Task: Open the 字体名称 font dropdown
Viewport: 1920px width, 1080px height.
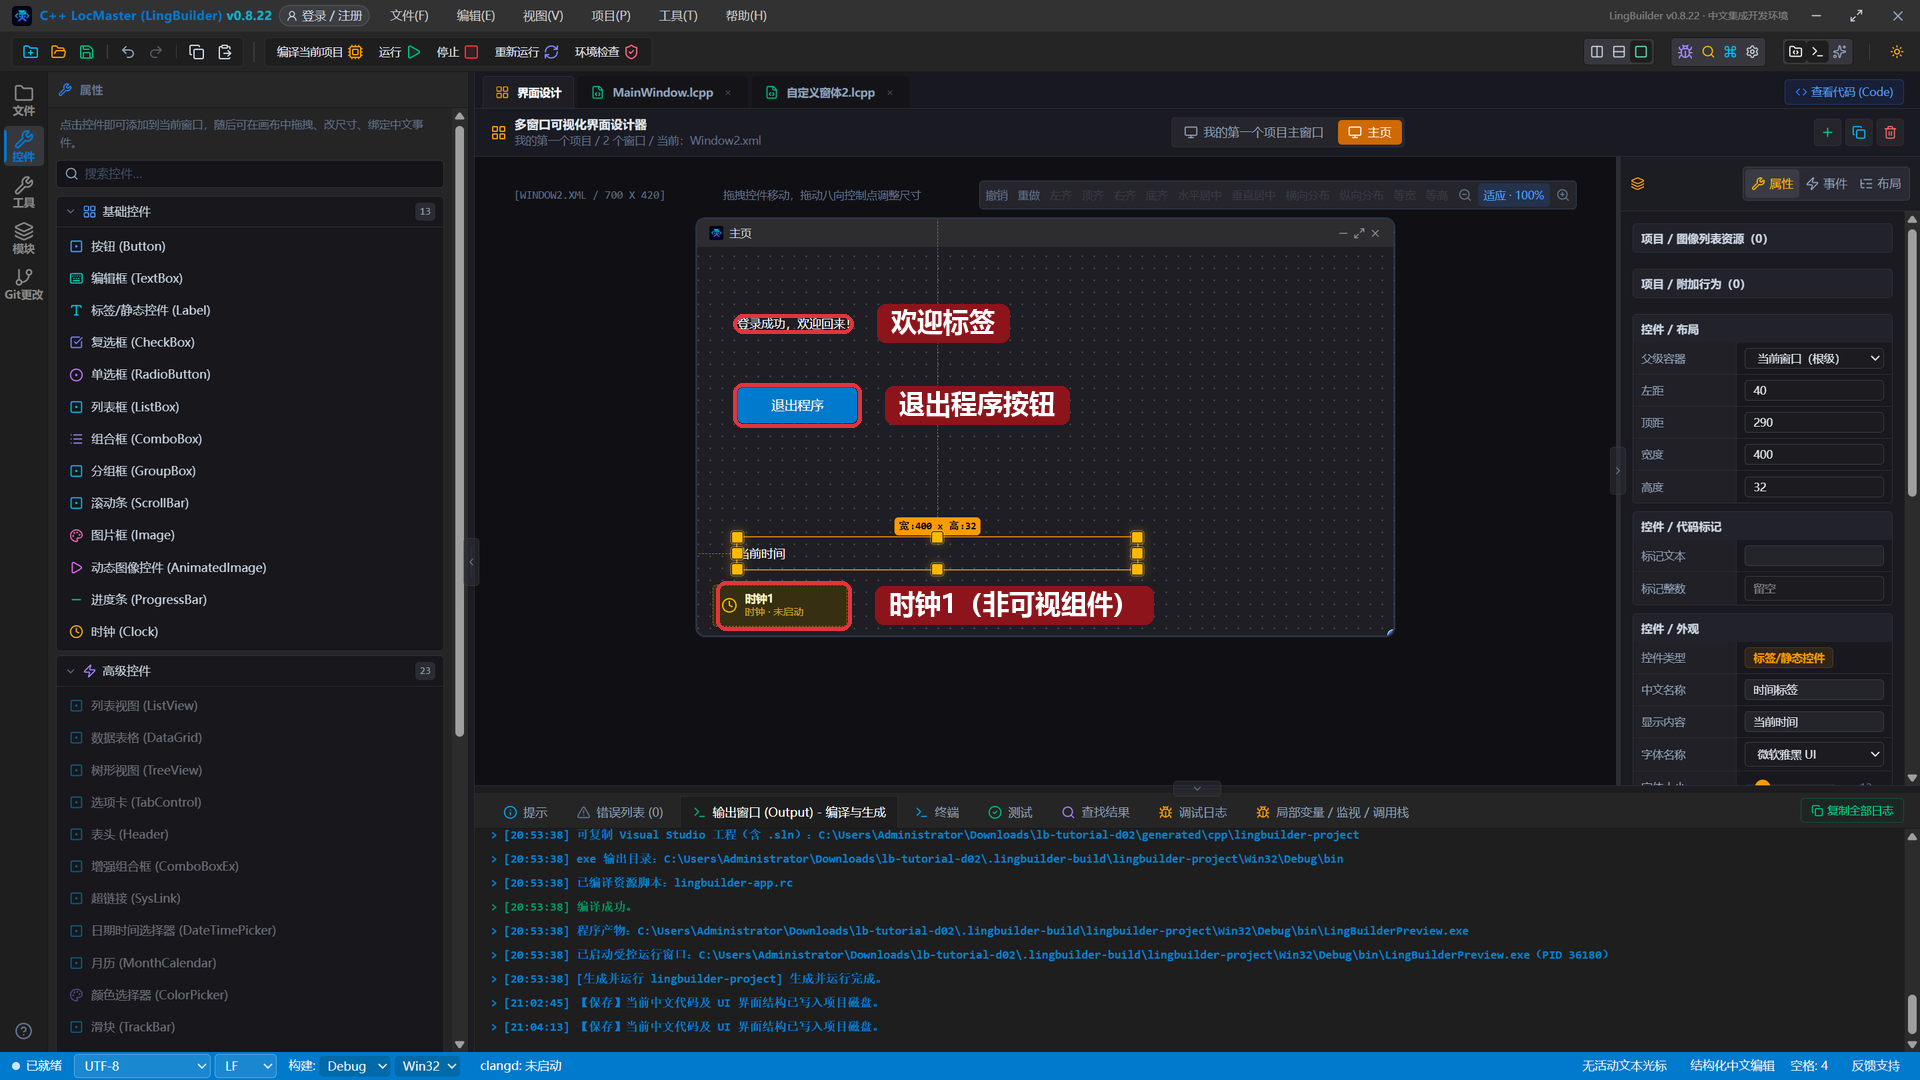Action: tap(1814, 754)
